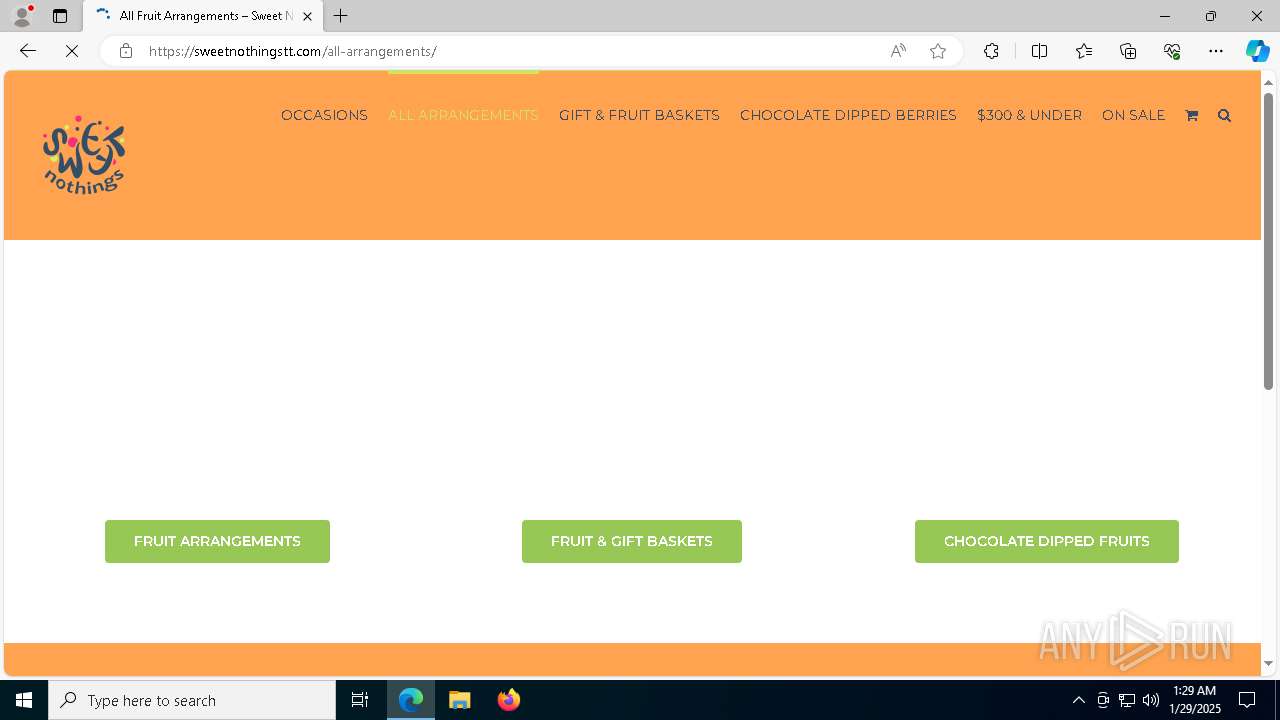Open the Windows notification center
This screenshot has height=720, width=1280.
[1247, 700]
